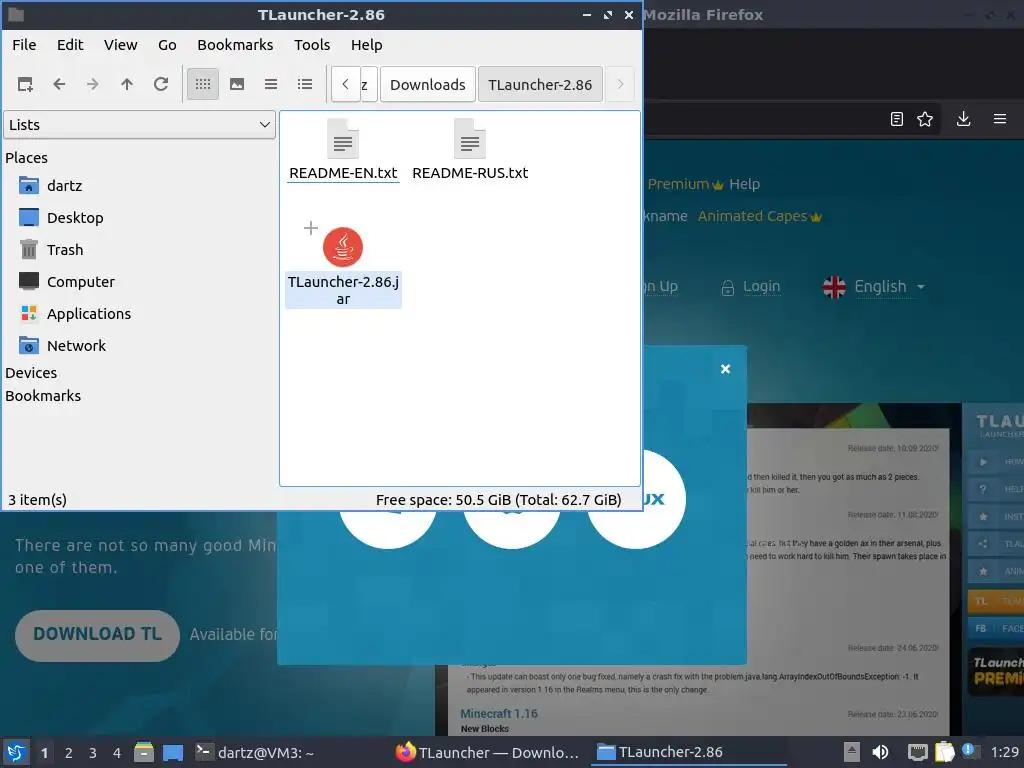Screen dimensions: 1024x768
Task: Open the Bookmarks menu
Action: pos(235,45)
